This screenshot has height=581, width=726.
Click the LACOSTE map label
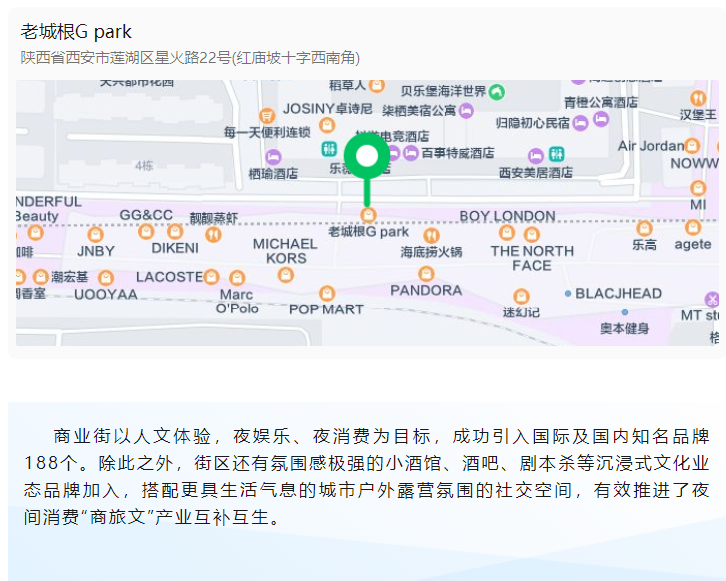[x=169, y=277]
